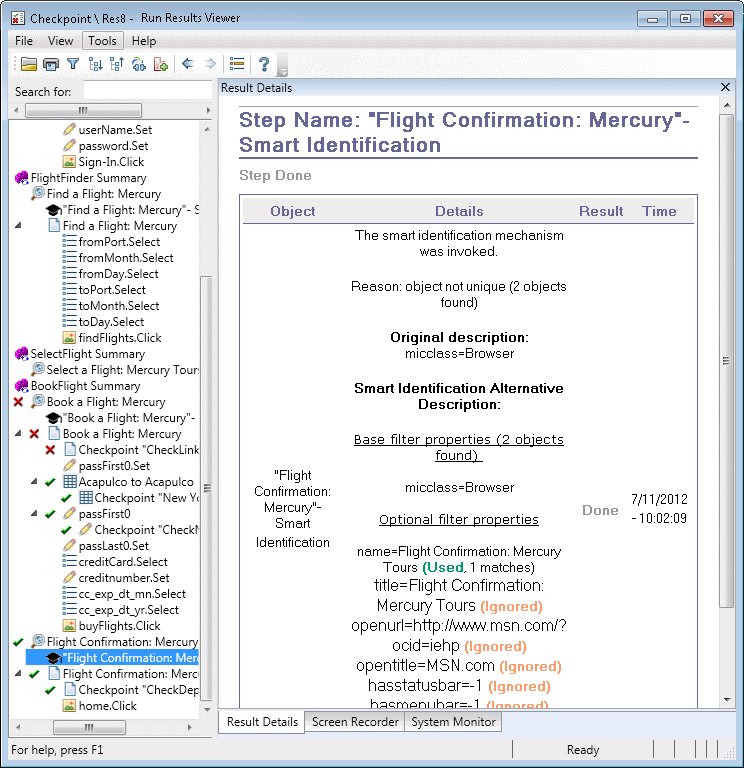
Task: Open the Tools menu
Action: 102,41
